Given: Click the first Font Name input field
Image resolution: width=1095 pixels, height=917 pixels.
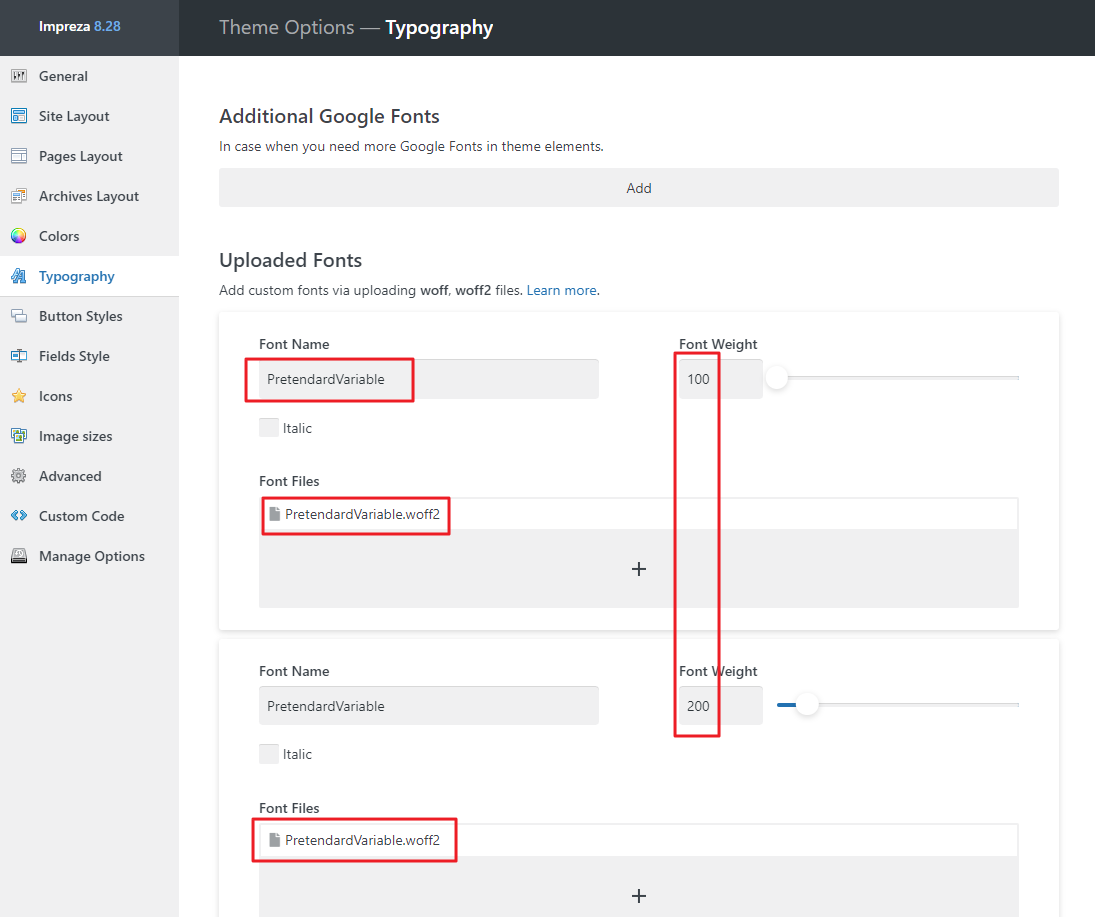Looking at the screenshot, I should tap(428, 379).
